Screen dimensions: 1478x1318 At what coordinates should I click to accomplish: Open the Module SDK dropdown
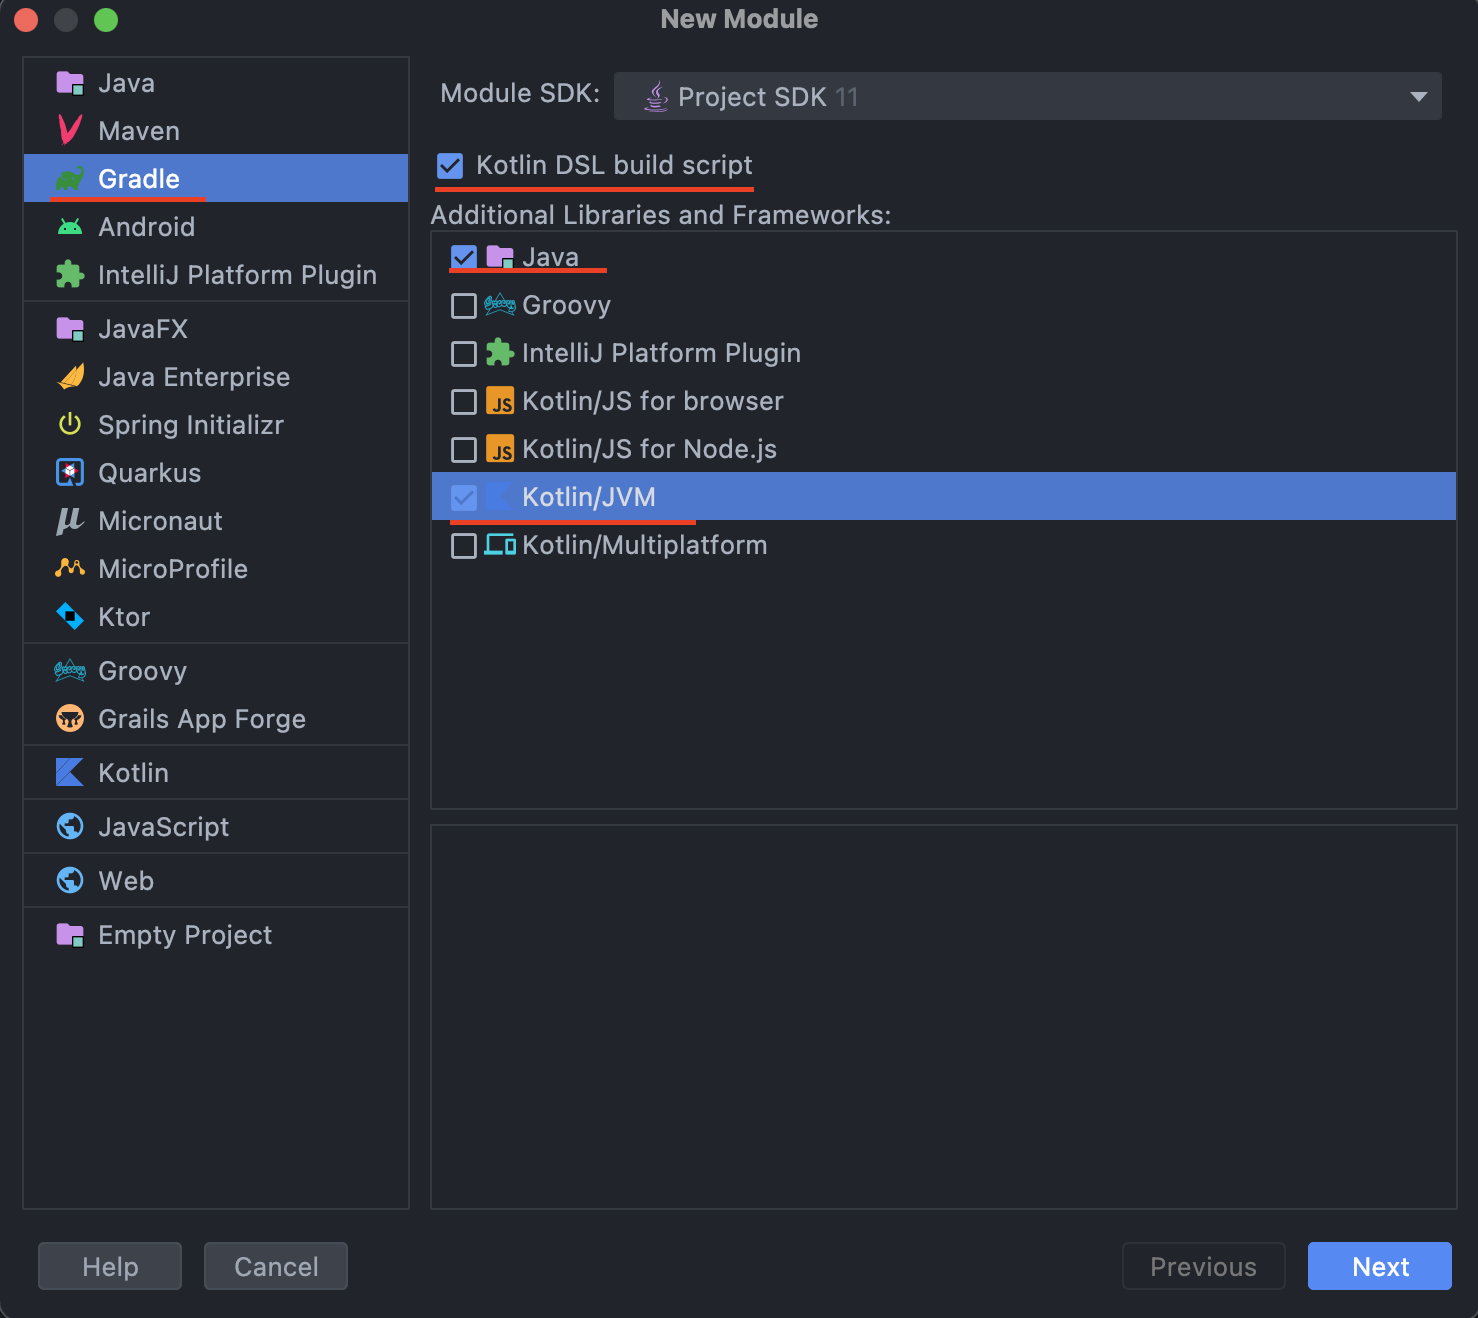[1027, 96]
